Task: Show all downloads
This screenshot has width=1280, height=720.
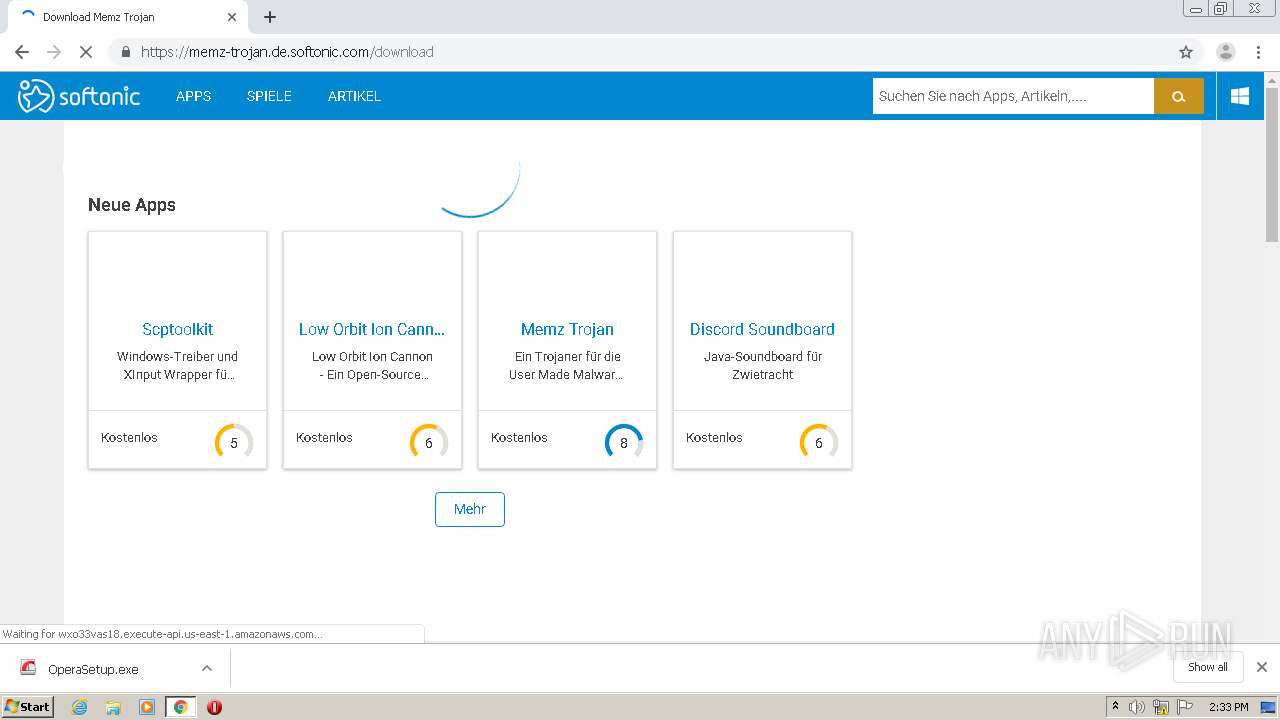Action: tap(1208, 667)
